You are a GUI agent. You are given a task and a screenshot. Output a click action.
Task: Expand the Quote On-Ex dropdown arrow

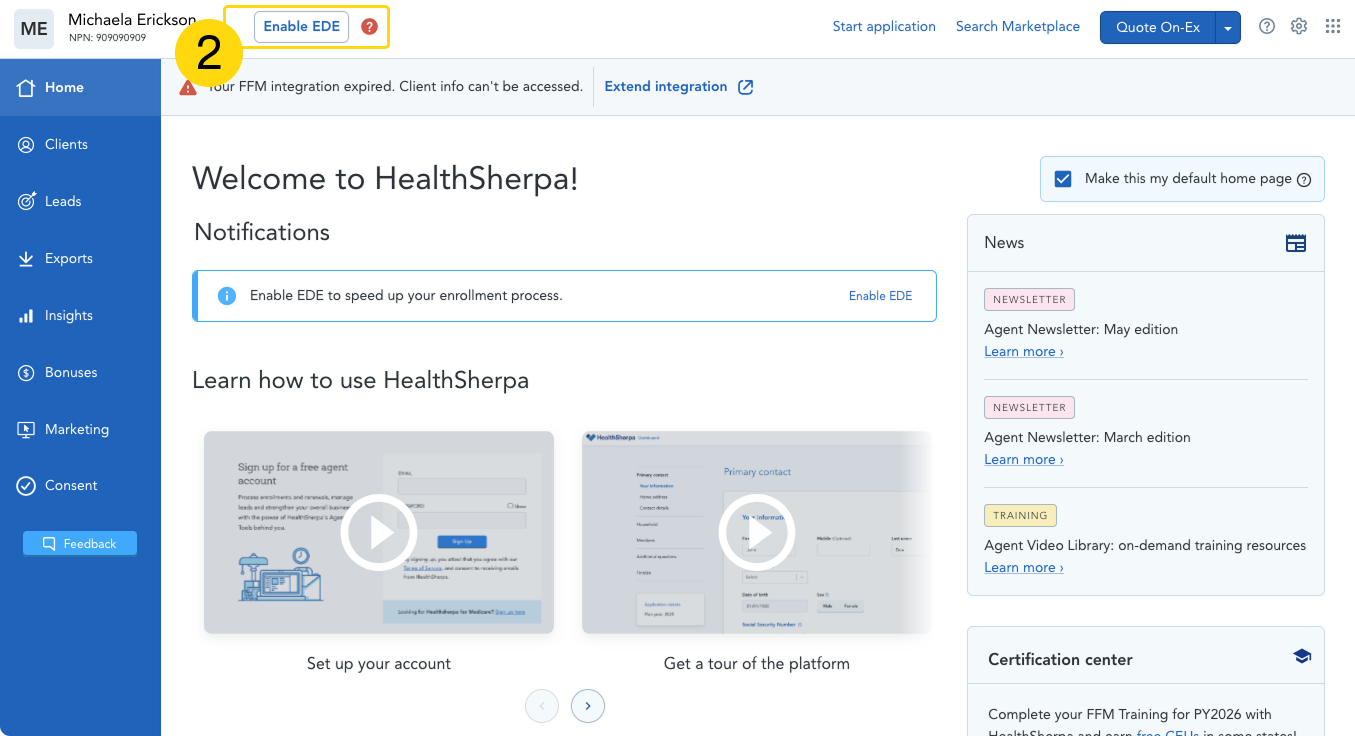coord(1228,28)
